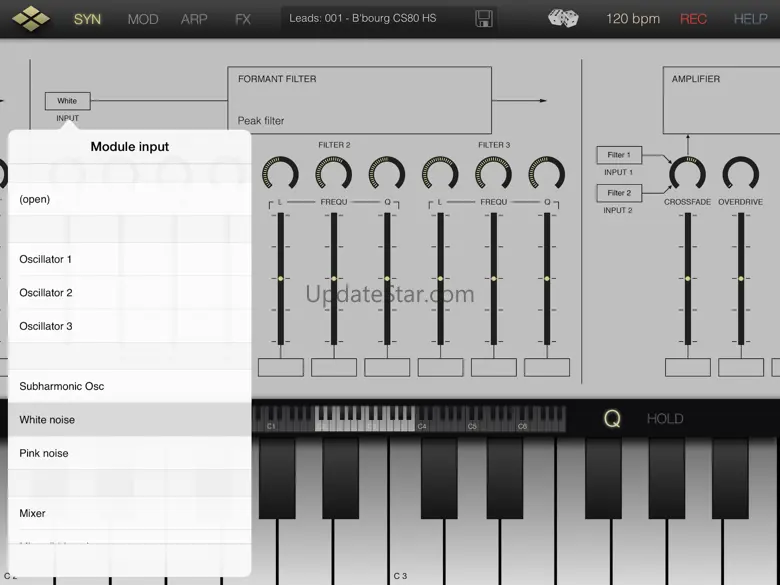
Task: Click the 120 bpm tempo button
Action: point(632,19)
